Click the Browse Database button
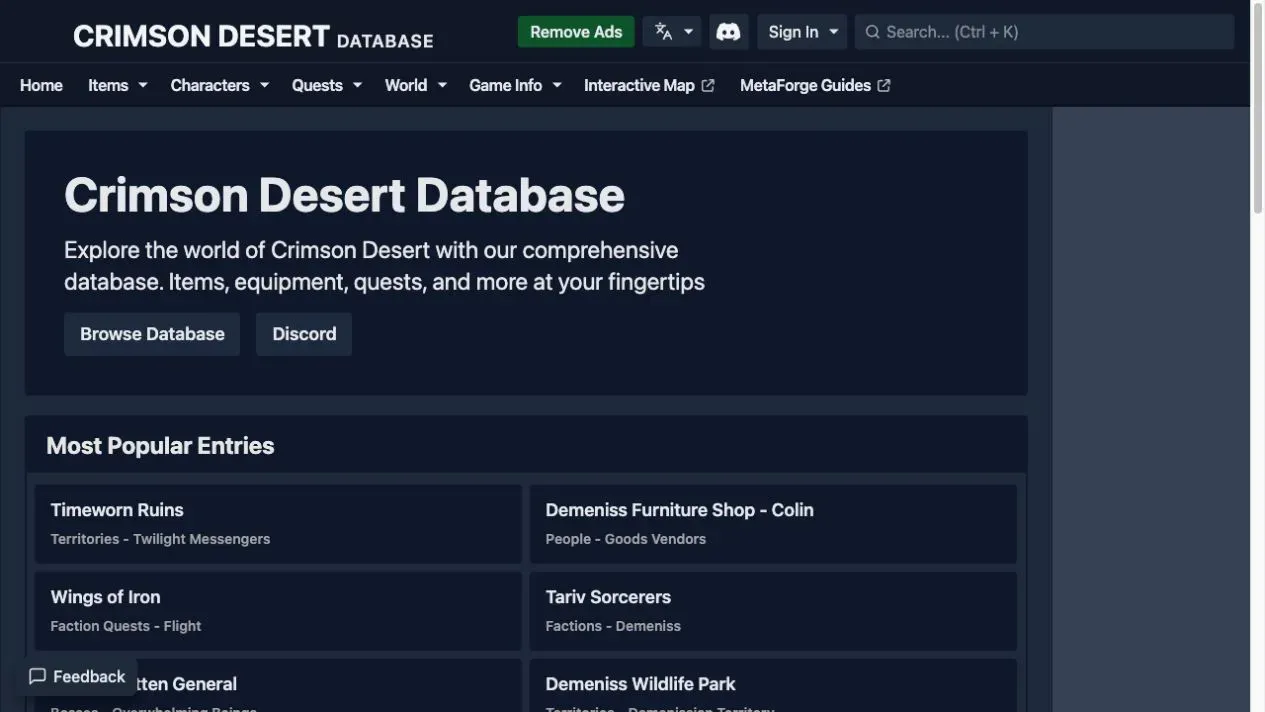1265x712 pixels. click(152, 334)
